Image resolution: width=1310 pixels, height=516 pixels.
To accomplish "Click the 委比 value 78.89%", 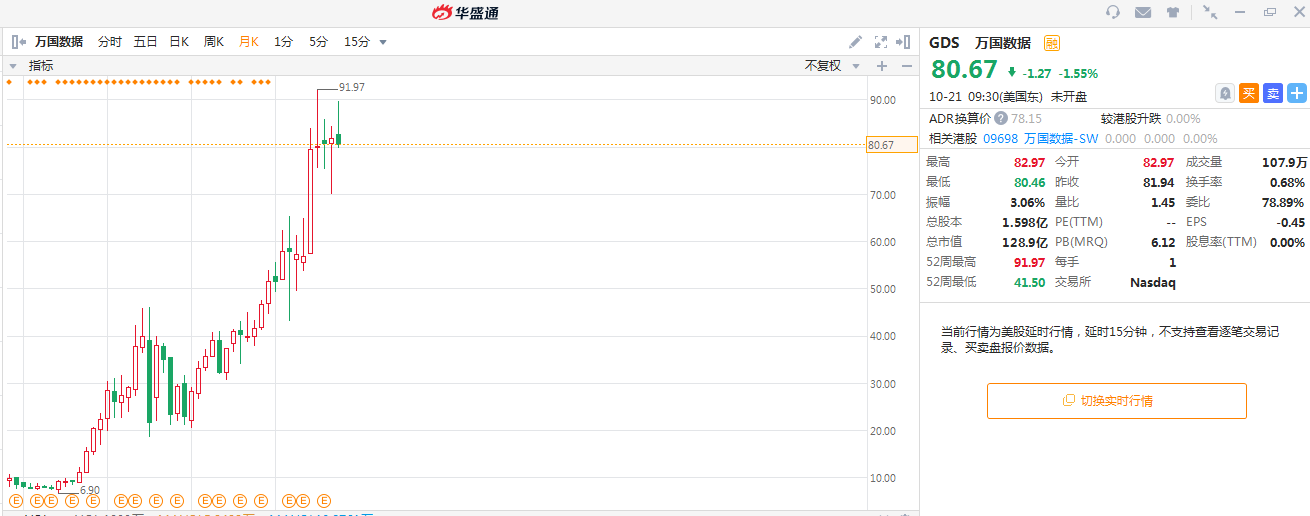I will pos(1283,202).
